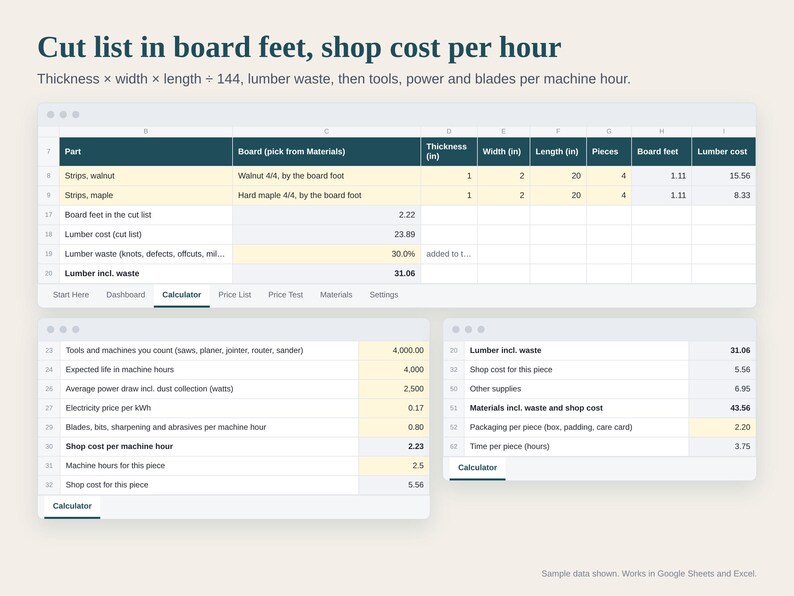794x596 pixels.
Task: Click the maple row pieces value 4
Action: (x=609, y=195)
